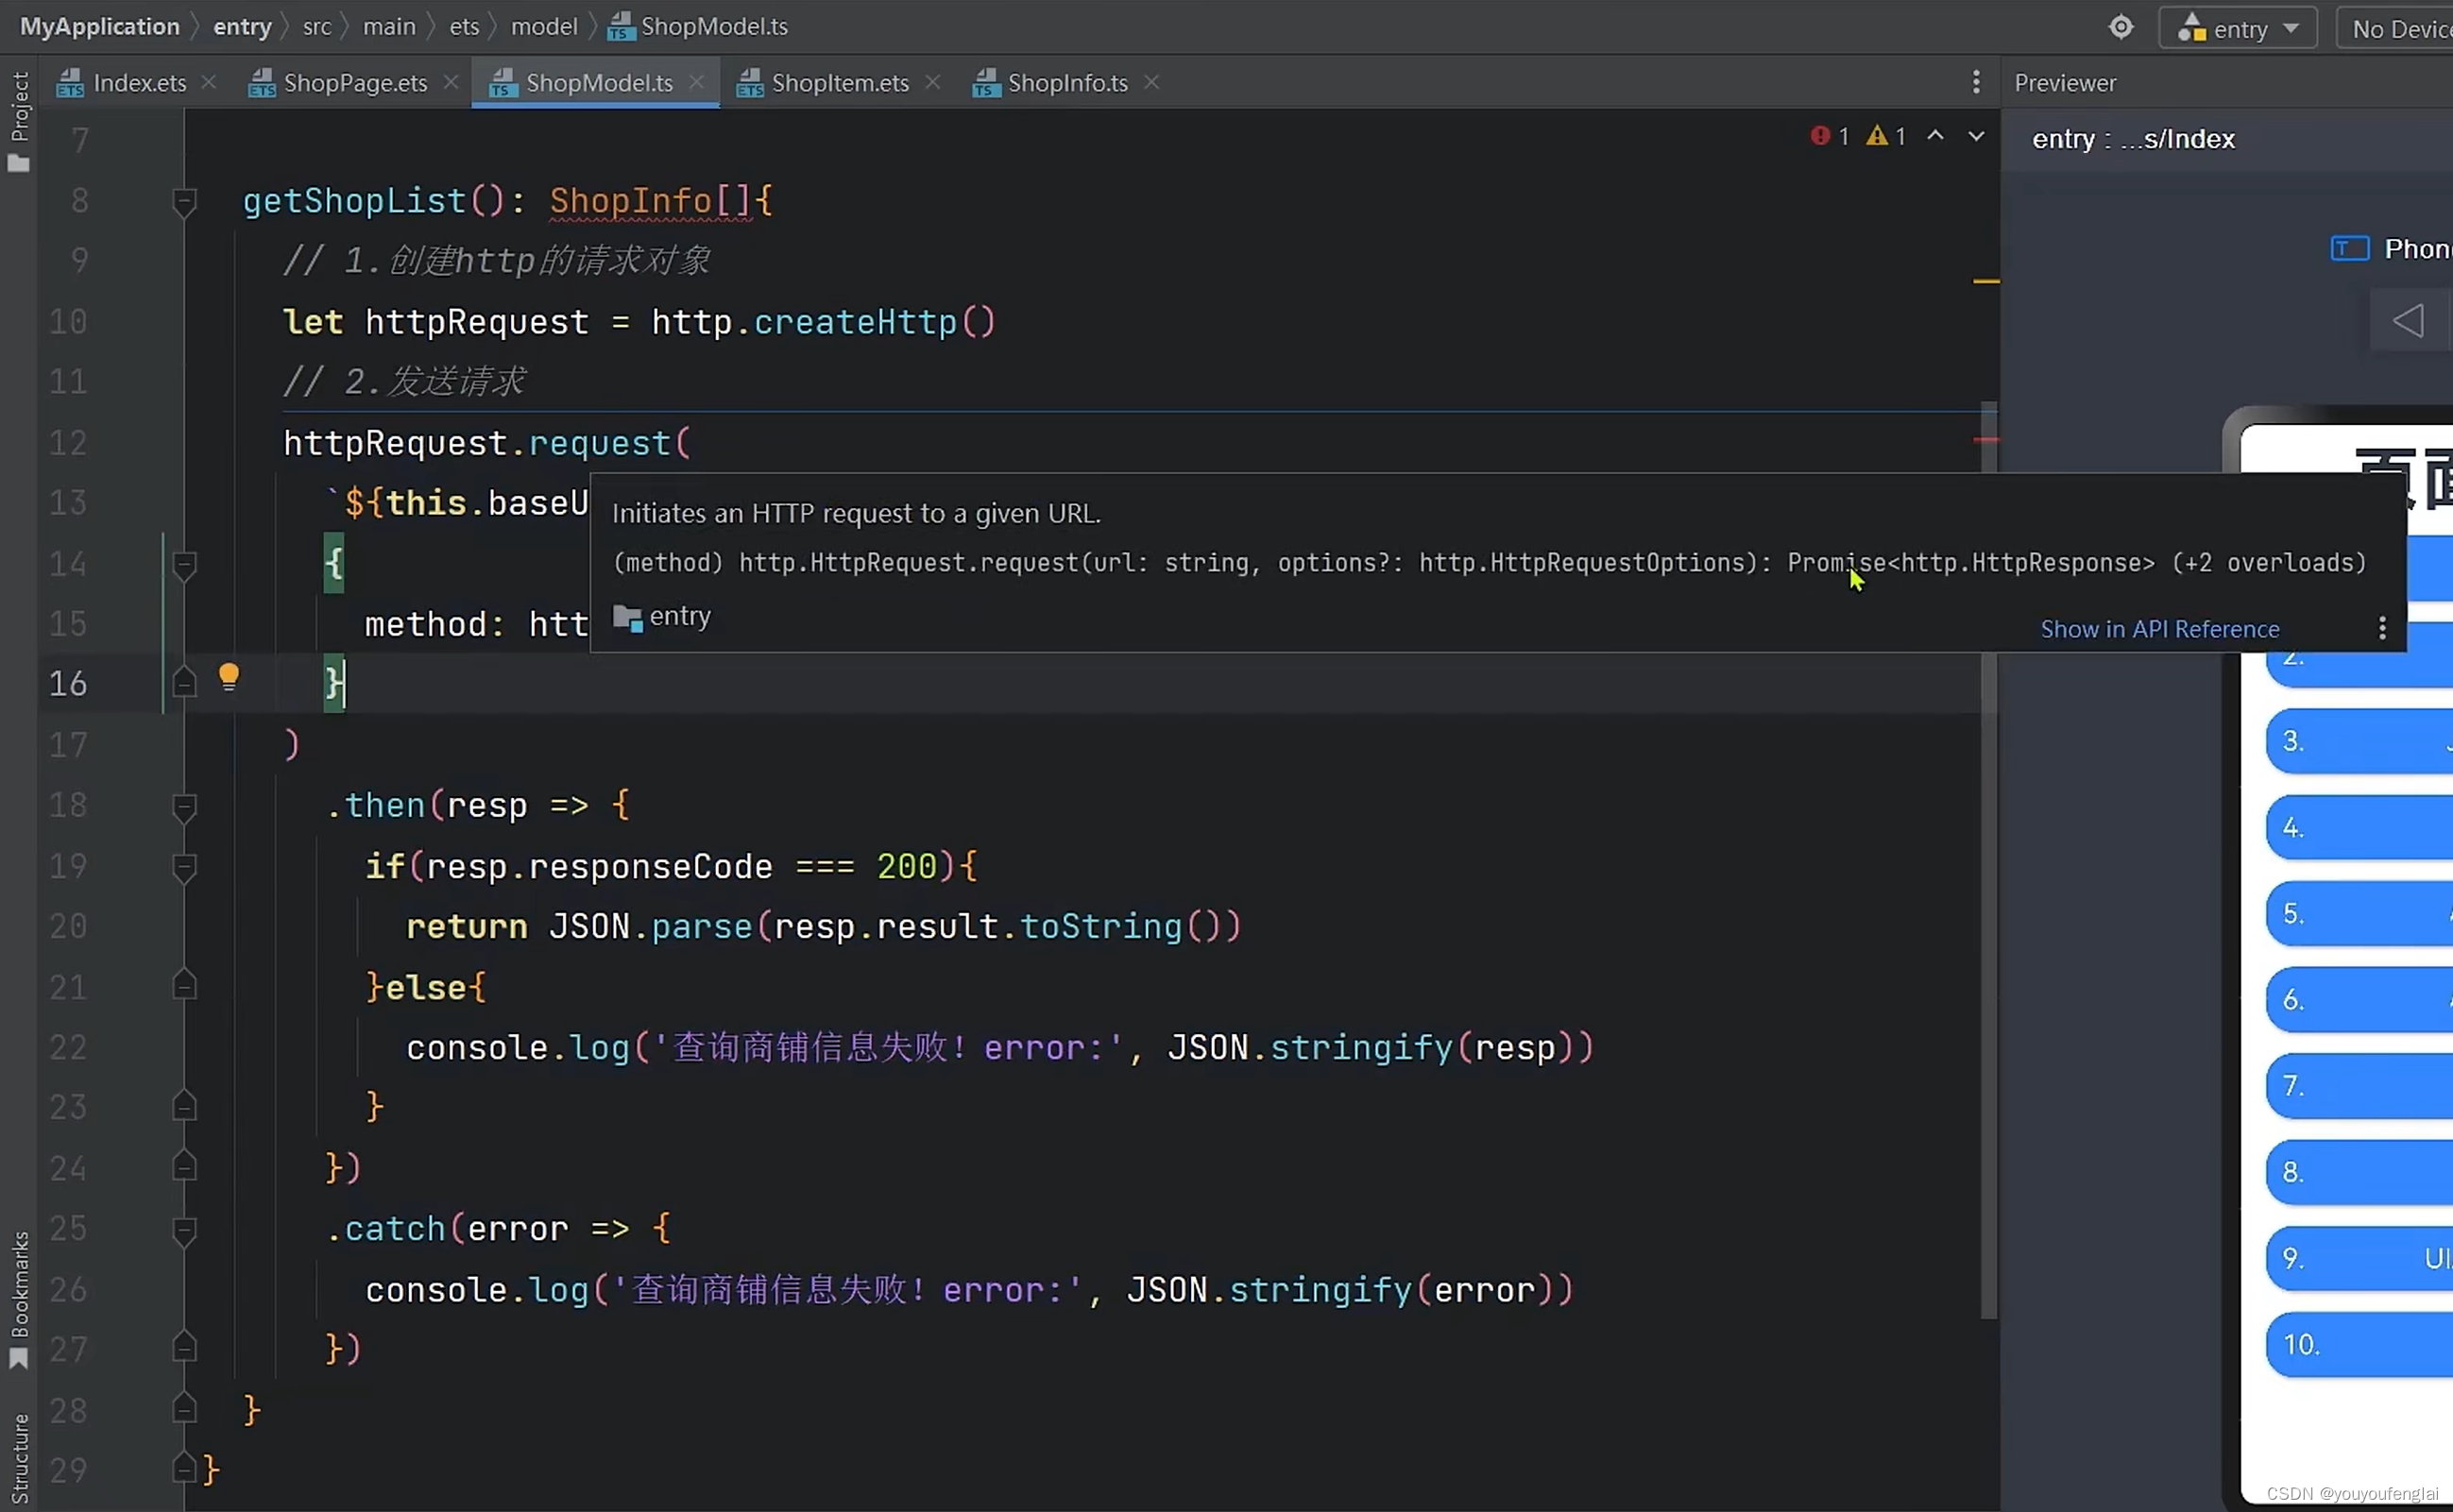The width and height of the screenshot is (2453, 1512).
Task: Click the error count indicator
Action: 1829,136
